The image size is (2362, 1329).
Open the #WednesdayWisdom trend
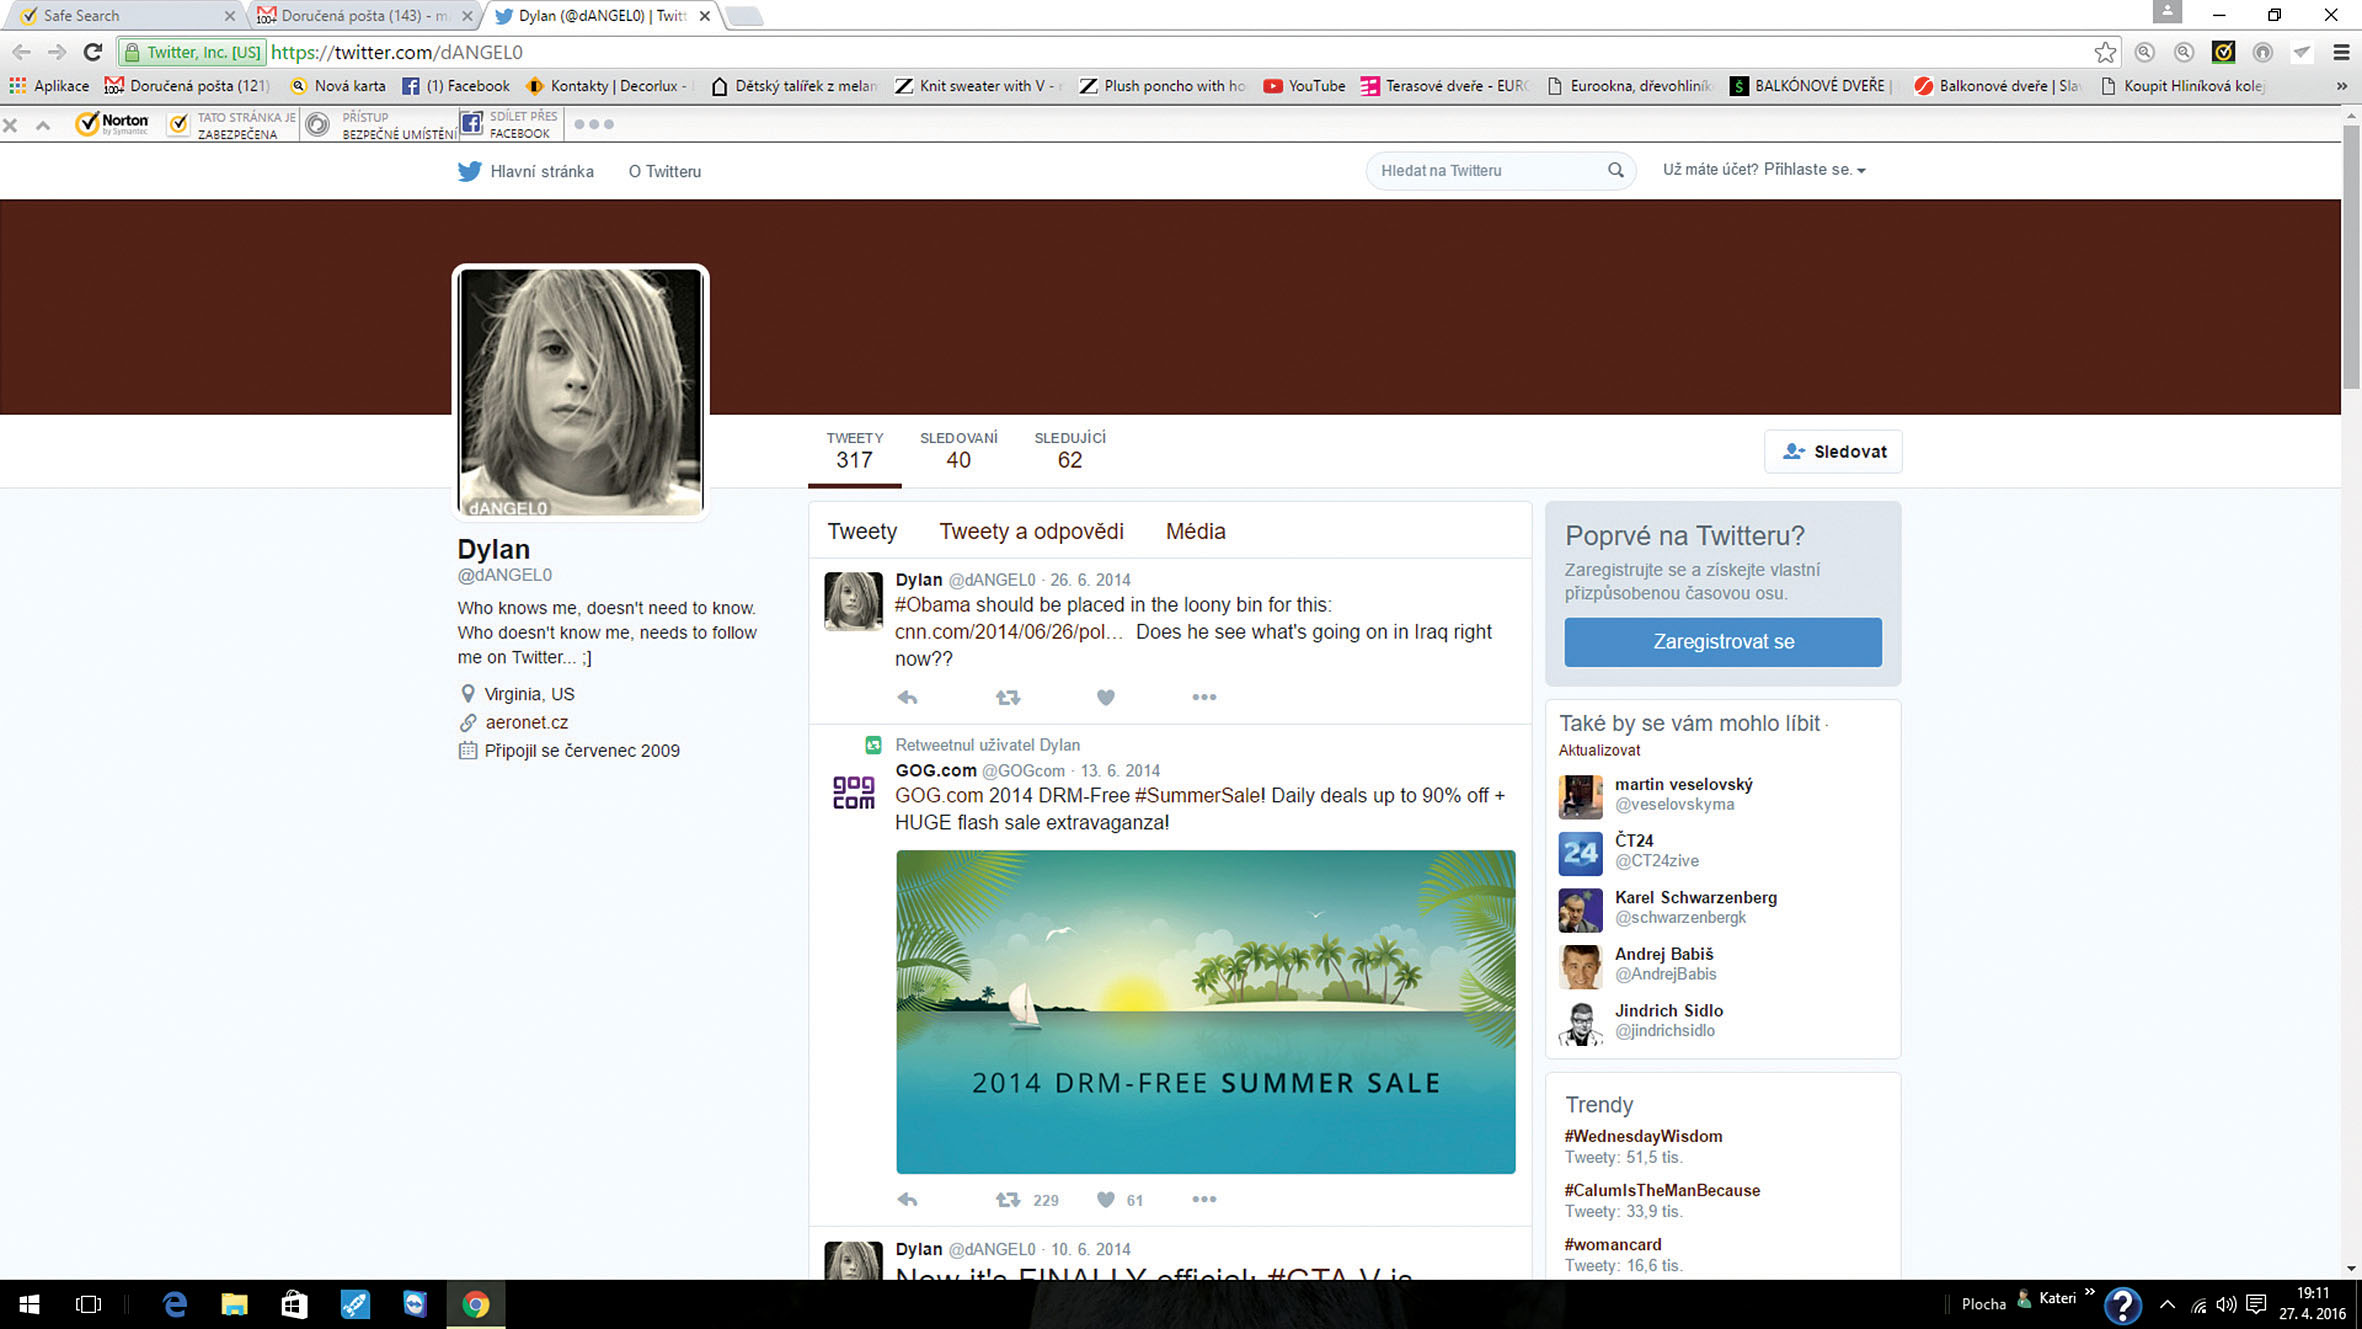[x=1643, y=1136]
